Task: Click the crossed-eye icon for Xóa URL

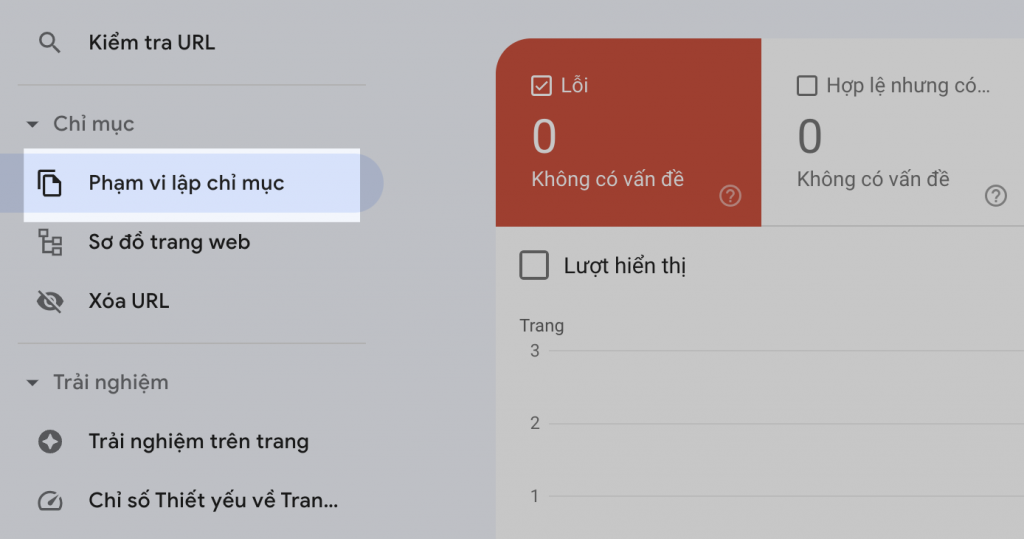Action: pyautogui.click(x=50, y=301)
